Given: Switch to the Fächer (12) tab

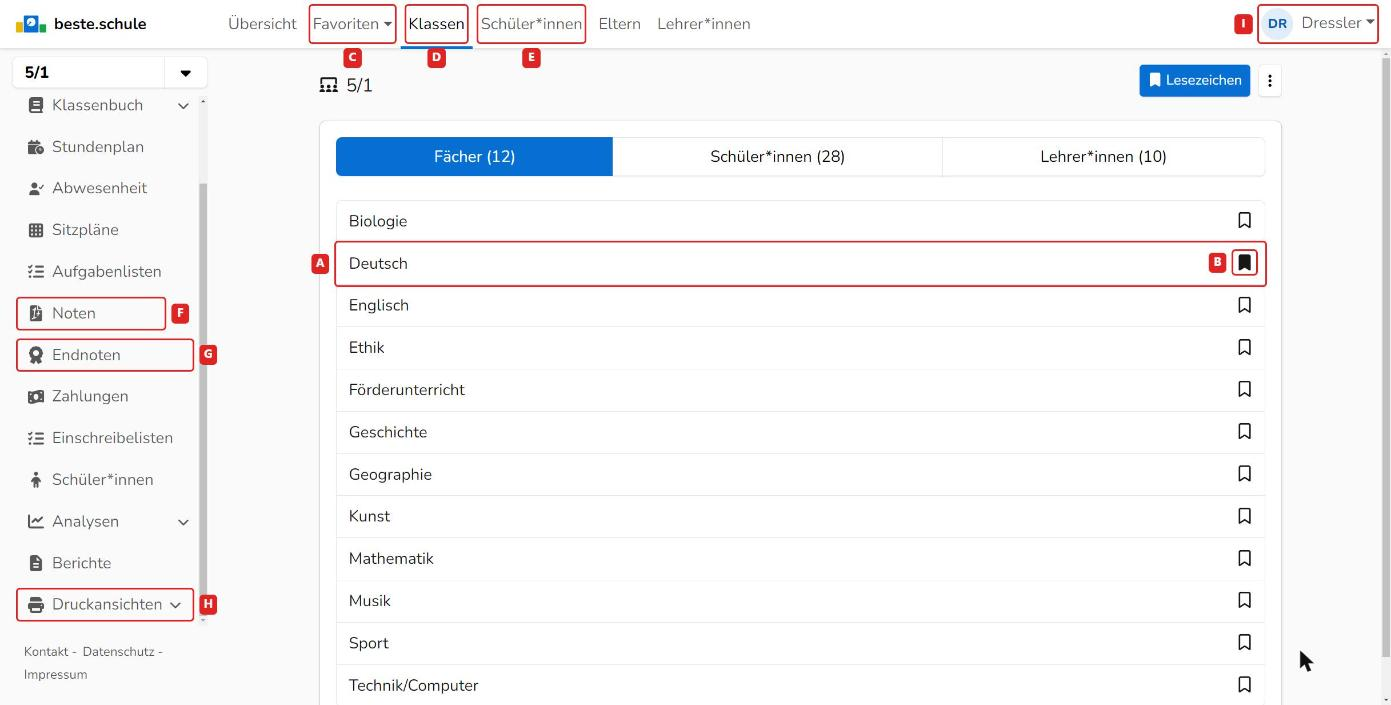Looking at the screenshot, I should [x=474, y=156].
